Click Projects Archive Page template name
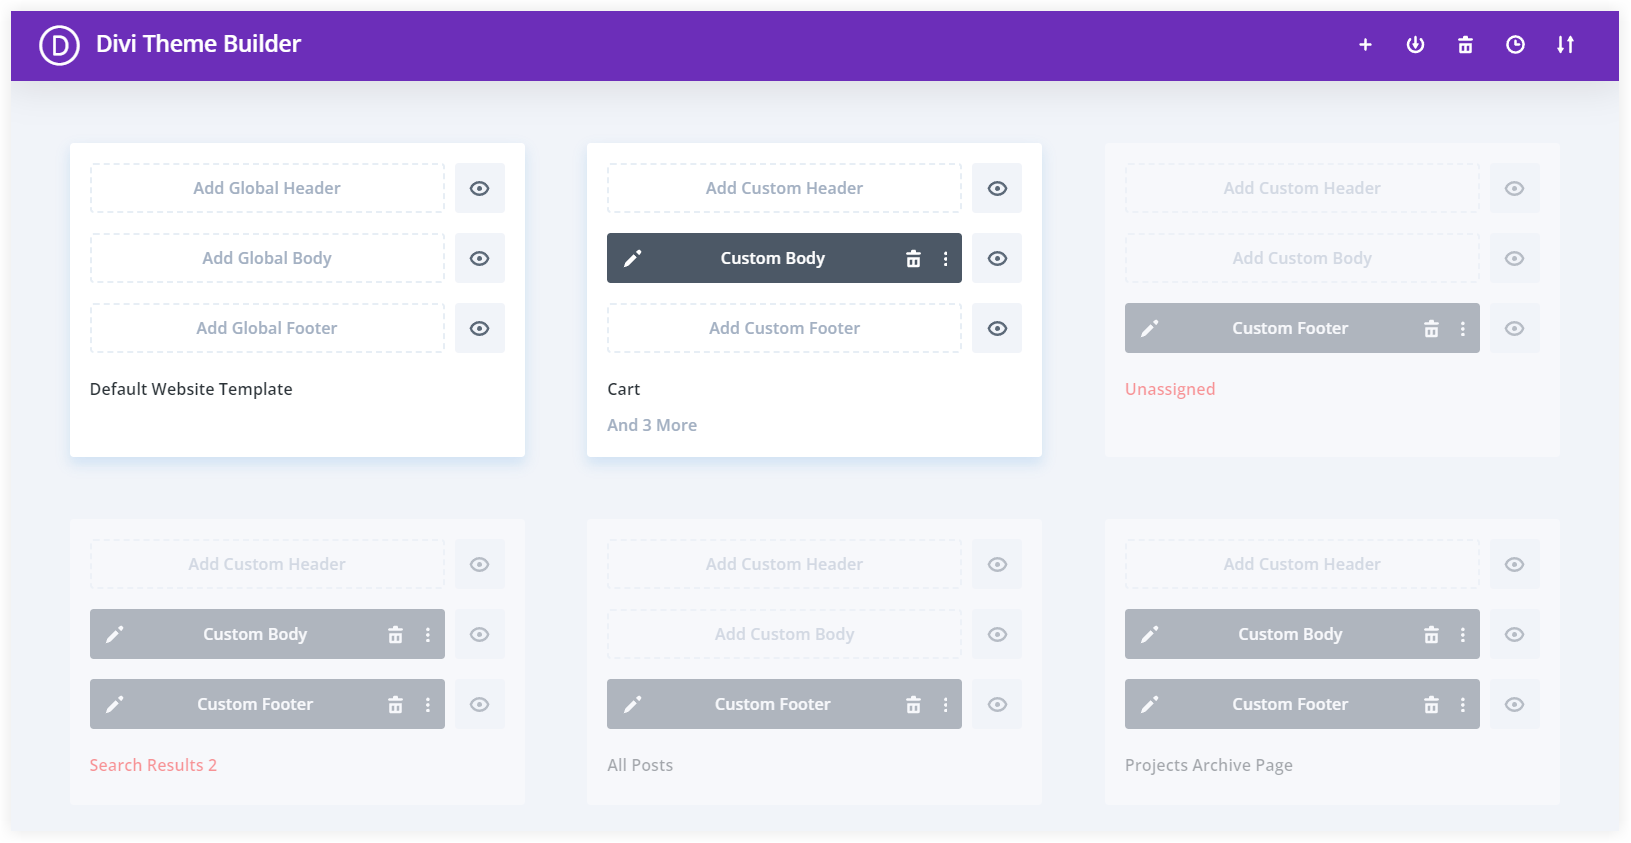Image resolution: width=1631 pixels, height=843 pixels. (1209, 765)
